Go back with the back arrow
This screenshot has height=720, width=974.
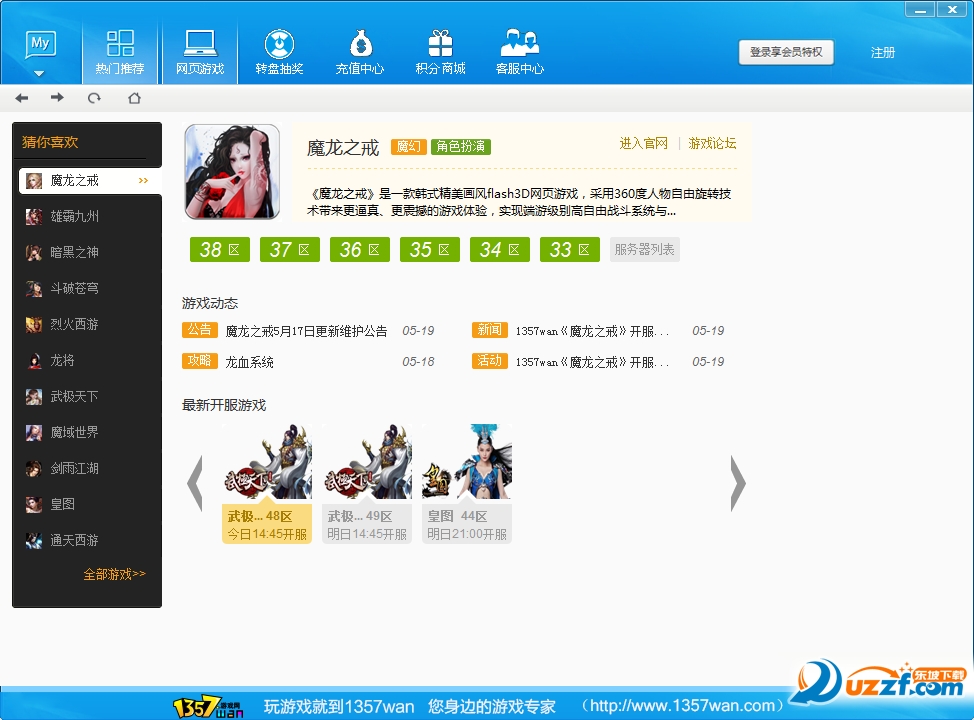click(x=22, y=98)
